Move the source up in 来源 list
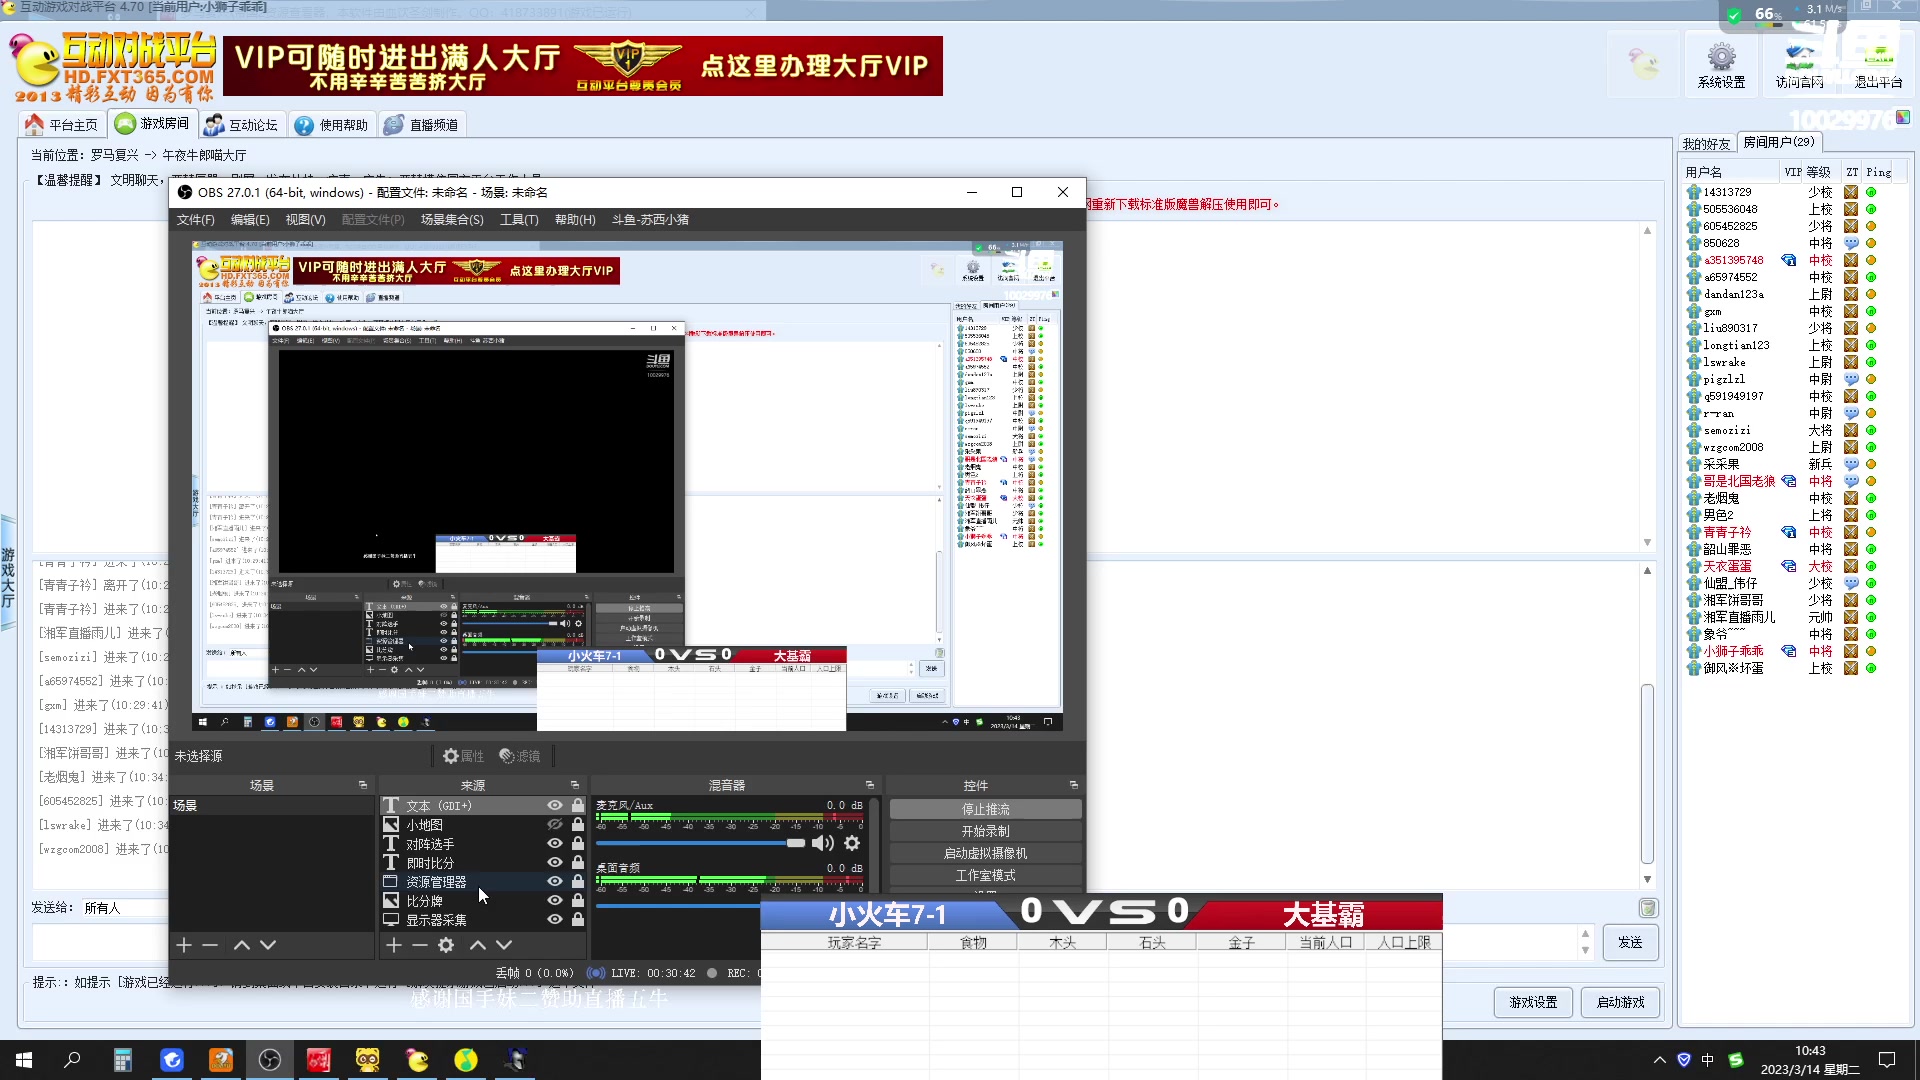1920x1080 pixels. (x=478, y=945)
